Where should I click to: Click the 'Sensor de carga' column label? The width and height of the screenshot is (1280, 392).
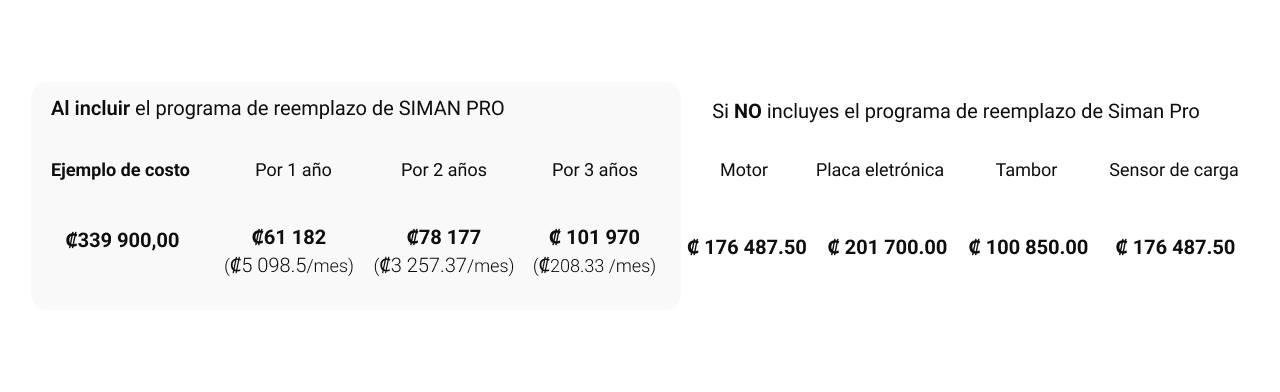click(1174, 170)
